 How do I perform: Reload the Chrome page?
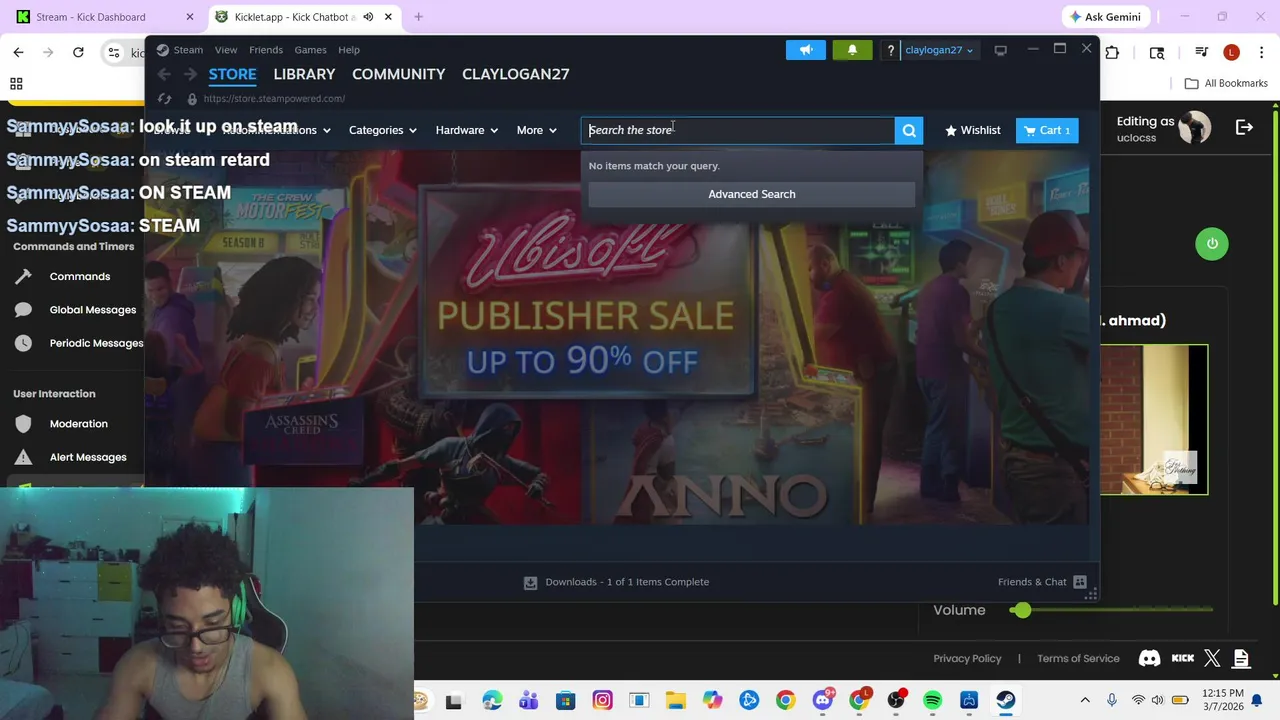click(x=78, y=52)
